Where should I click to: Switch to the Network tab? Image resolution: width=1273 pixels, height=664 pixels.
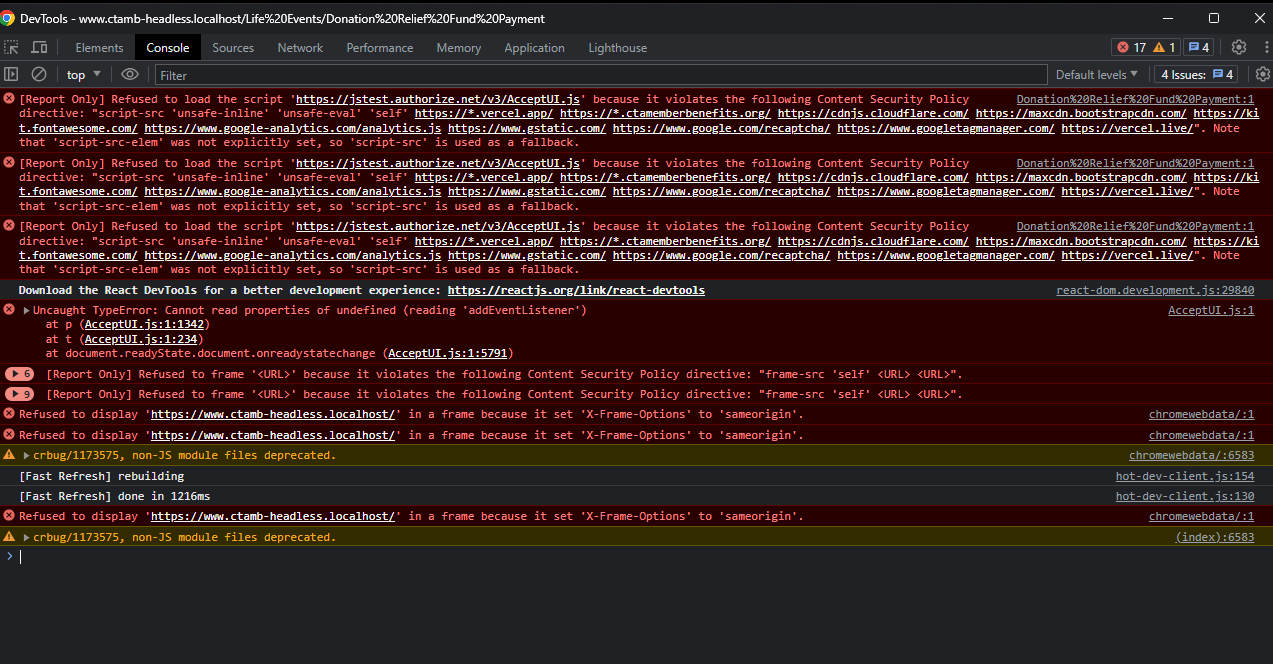tap(300, 47)
